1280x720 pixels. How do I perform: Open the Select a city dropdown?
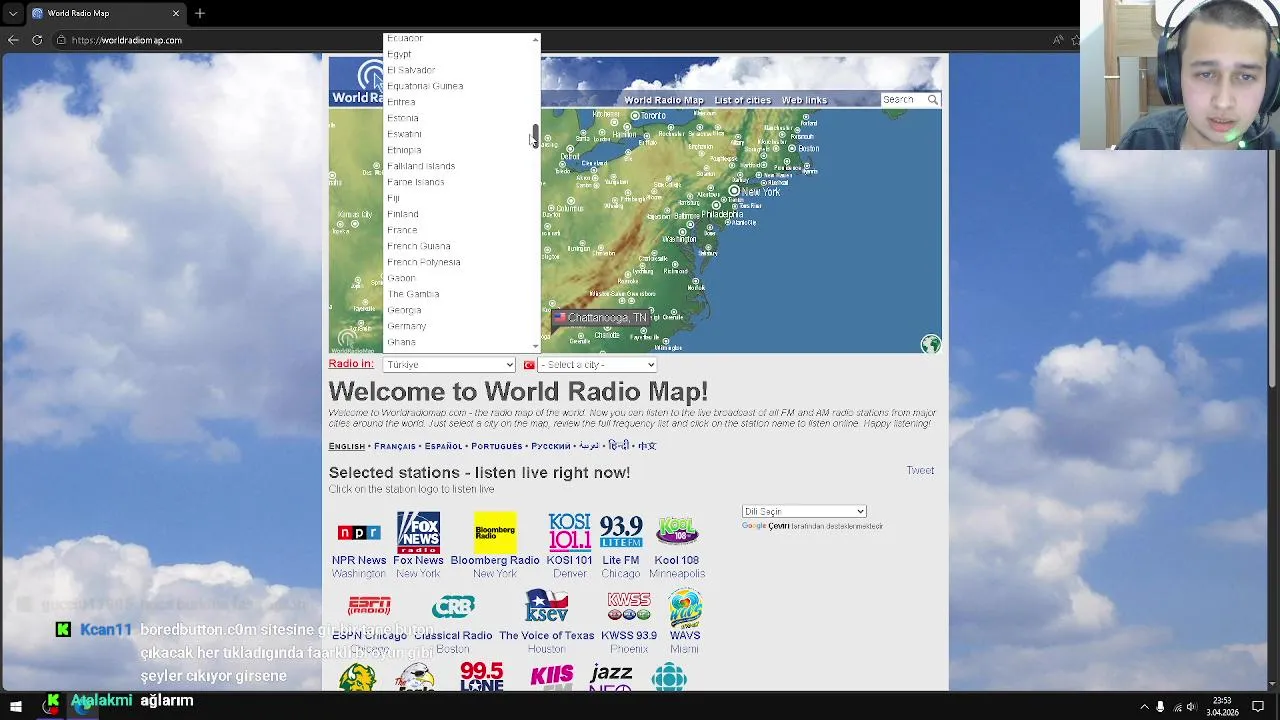tap(597, 365)
